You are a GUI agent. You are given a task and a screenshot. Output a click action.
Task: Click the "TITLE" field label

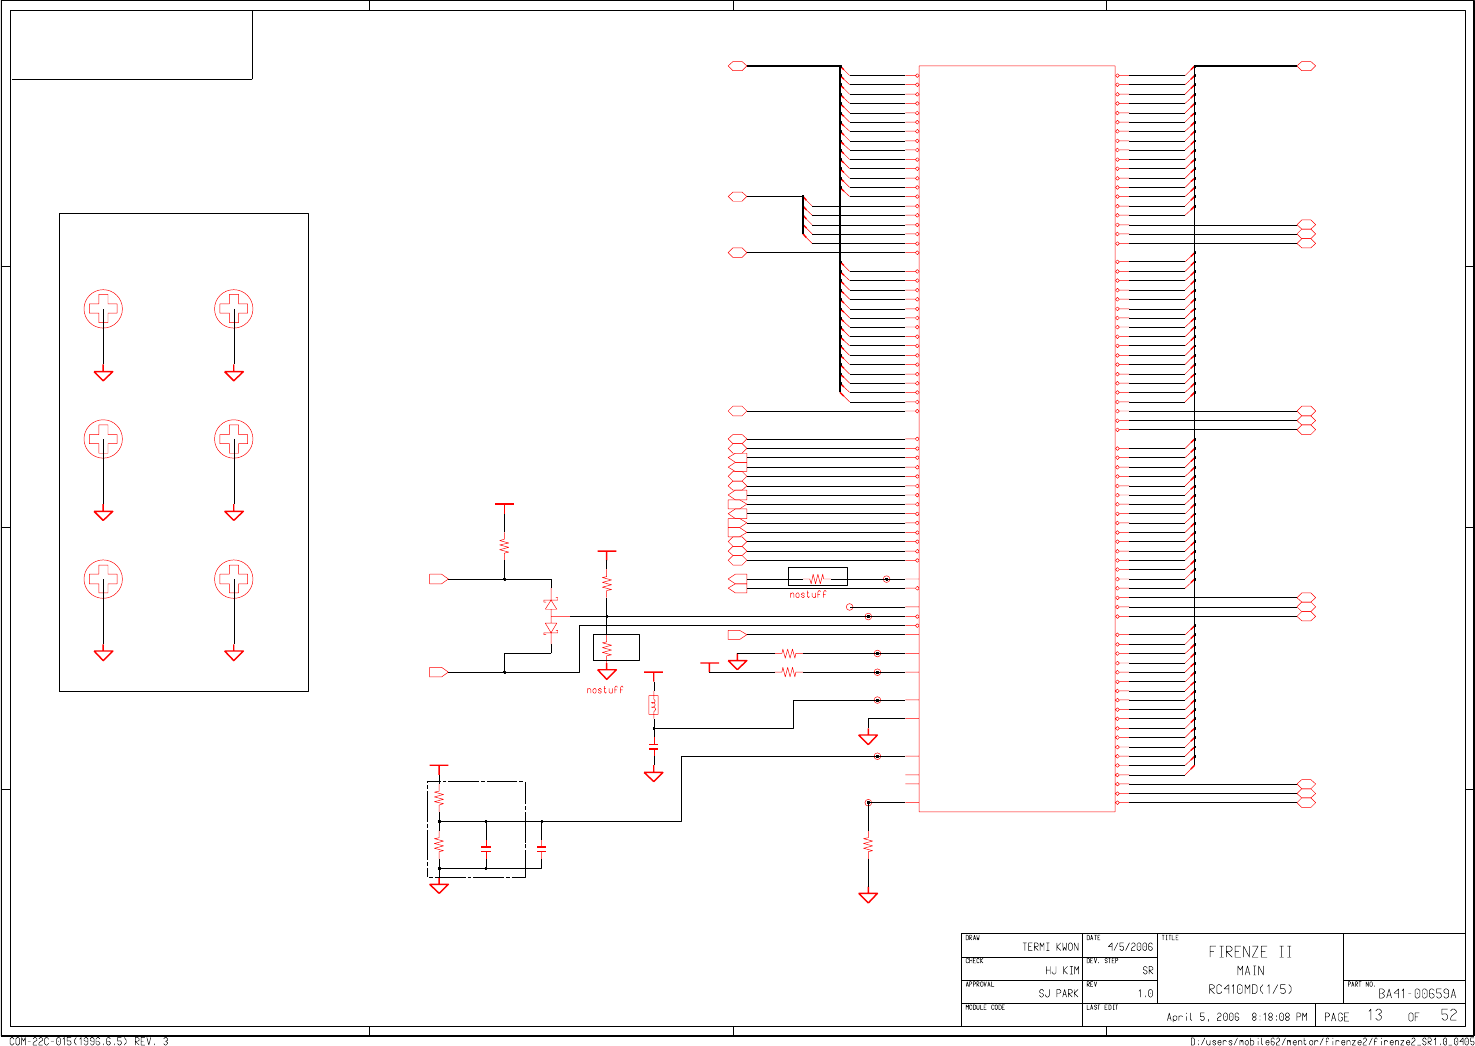1170,938
